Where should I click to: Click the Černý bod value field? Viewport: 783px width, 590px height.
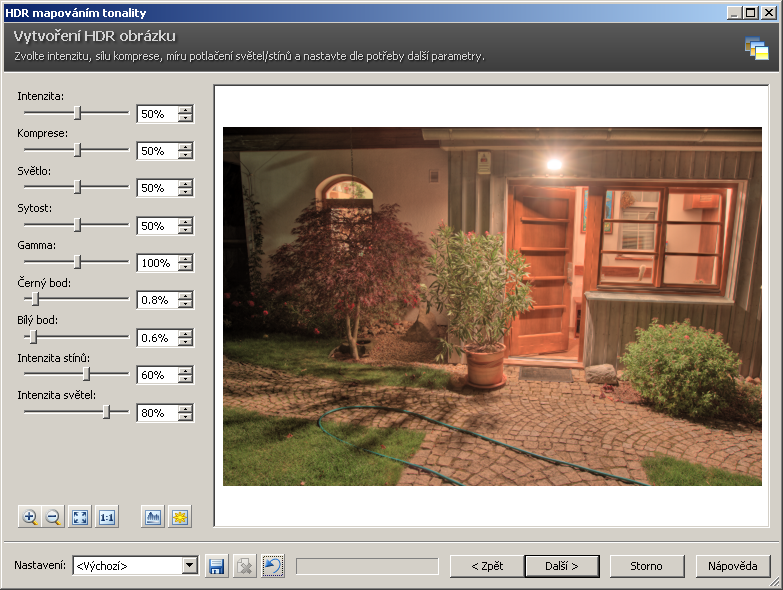click(x=157, y=300)
